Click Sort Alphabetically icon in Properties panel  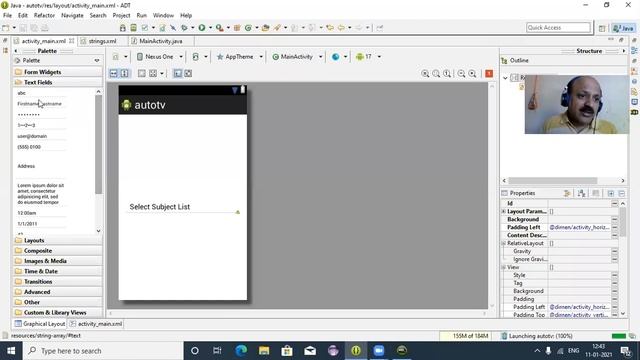(582, 193)
